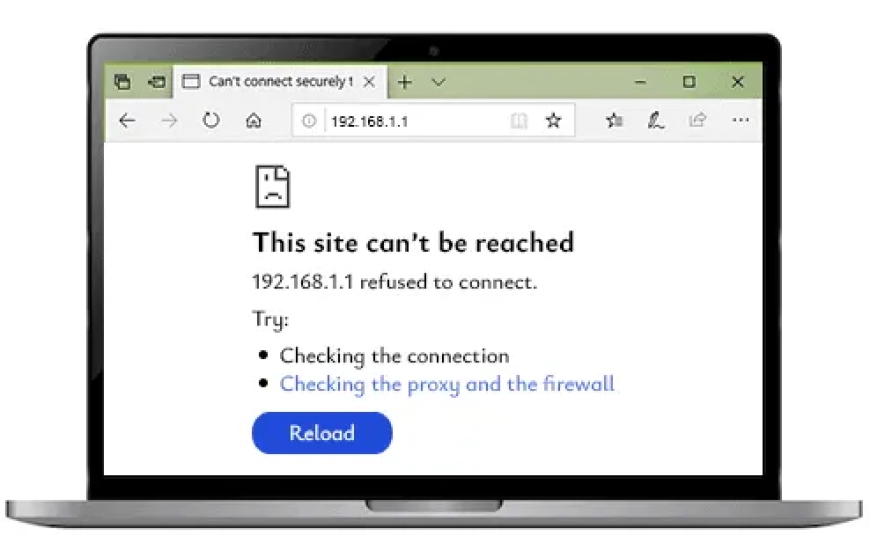Add page to favorites with star icon
This screenshot has height=558, width=870.
pyautogui.click(x=553, y=120)
